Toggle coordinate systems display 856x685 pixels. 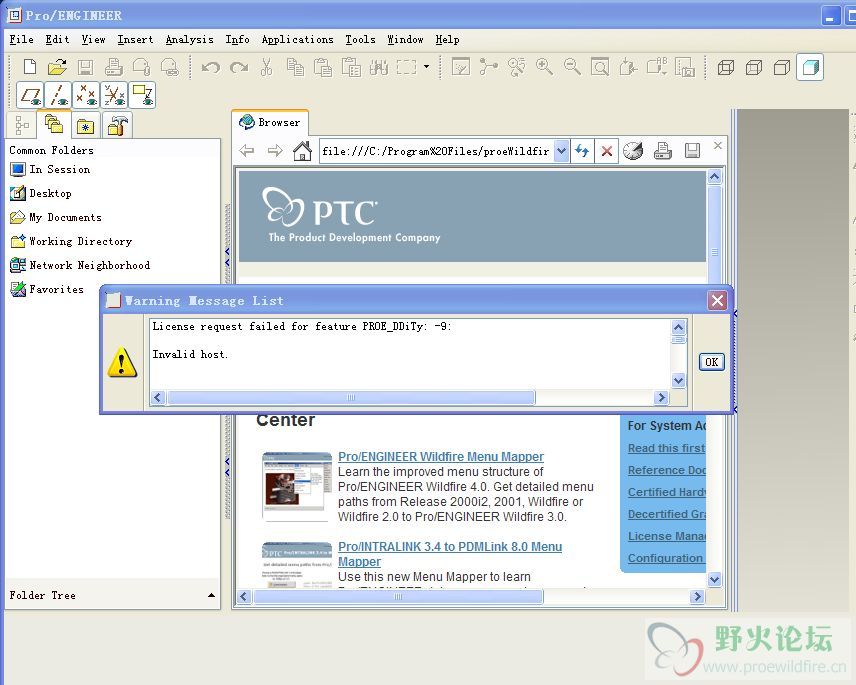click(x=114, y=95)
